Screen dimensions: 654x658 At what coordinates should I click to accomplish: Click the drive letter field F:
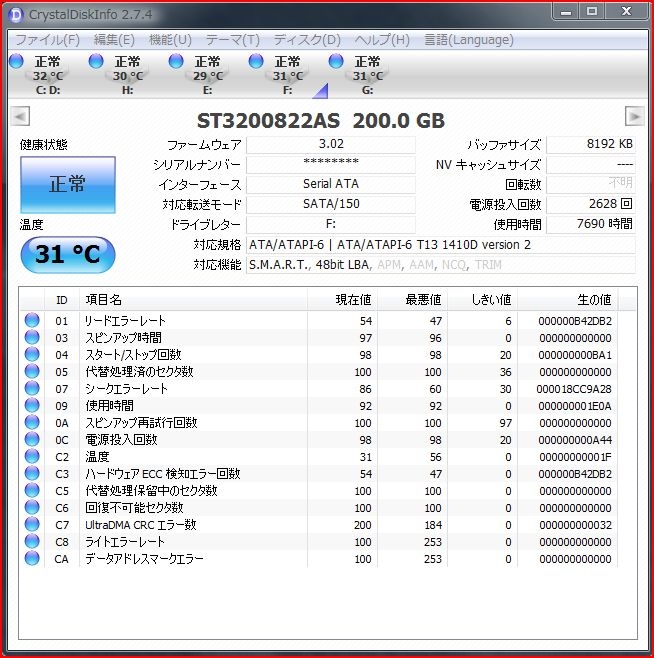331,224
